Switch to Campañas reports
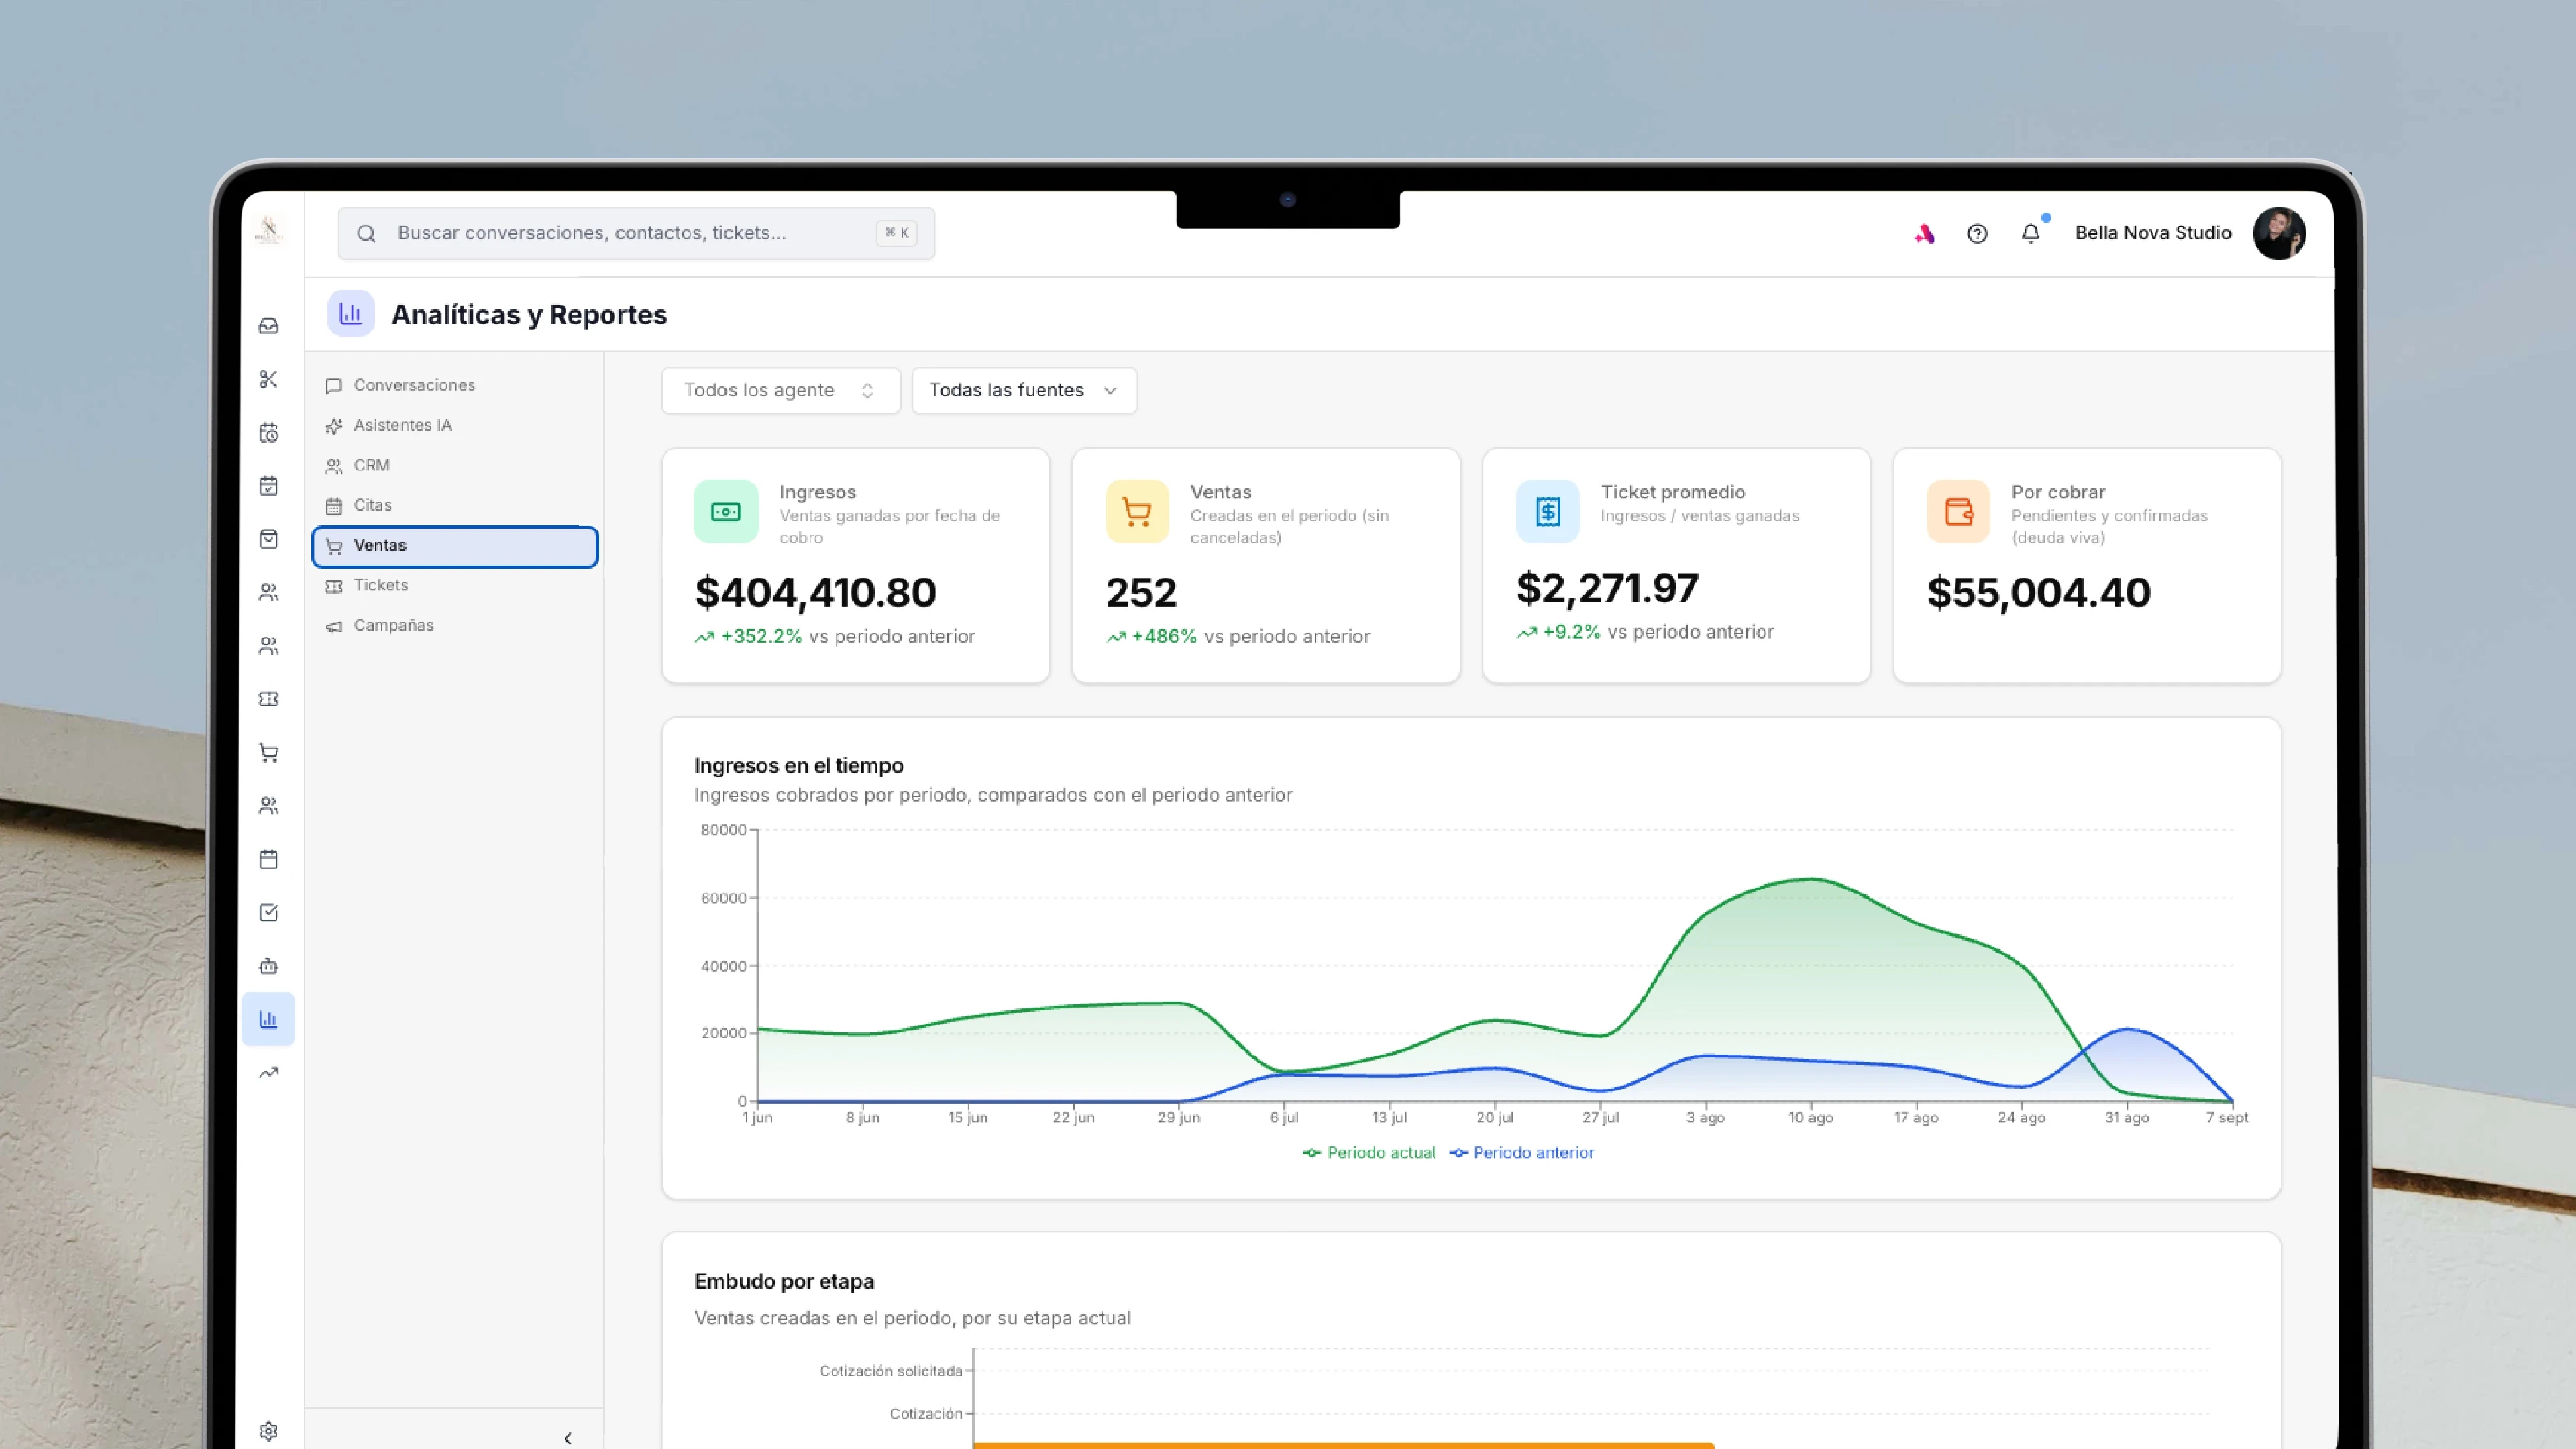 point(455,626)
